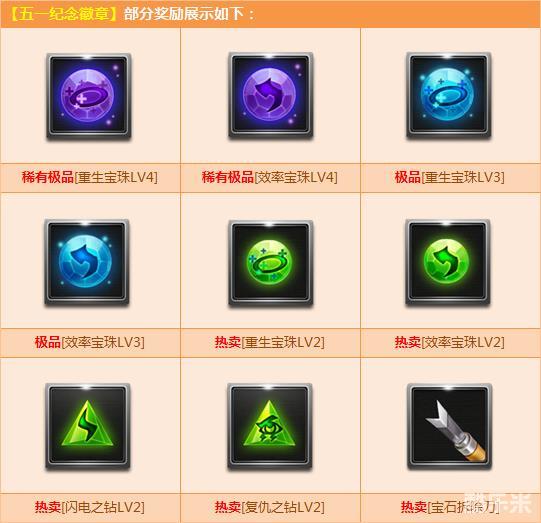Select the 极品[重生宝珠LV3] label

pyautogui.click(x=450, y=177)
